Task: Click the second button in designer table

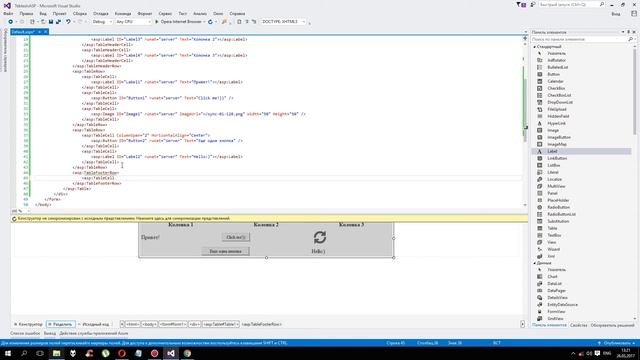Action: (225, 251)
